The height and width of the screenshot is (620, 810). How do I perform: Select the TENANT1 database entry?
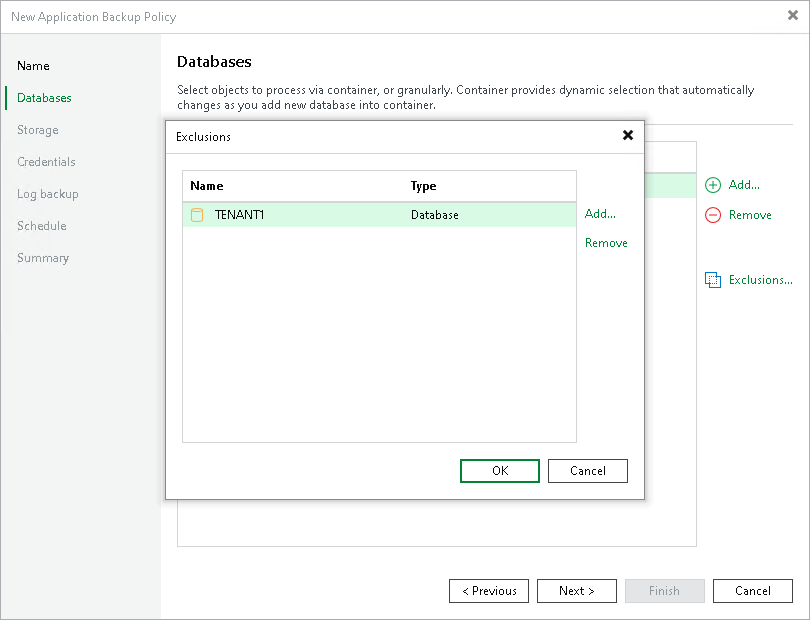pos(240,214)
